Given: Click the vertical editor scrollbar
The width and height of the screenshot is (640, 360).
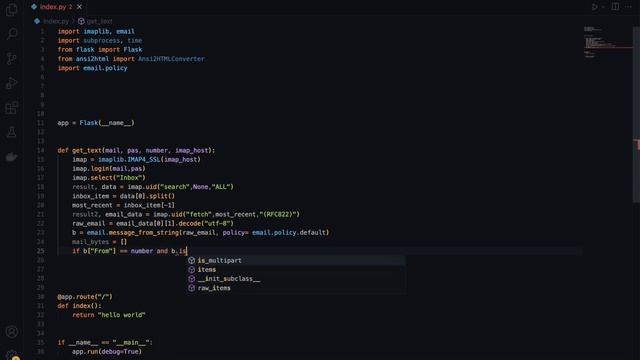Looking at the screenshot, I should (636, 114).
